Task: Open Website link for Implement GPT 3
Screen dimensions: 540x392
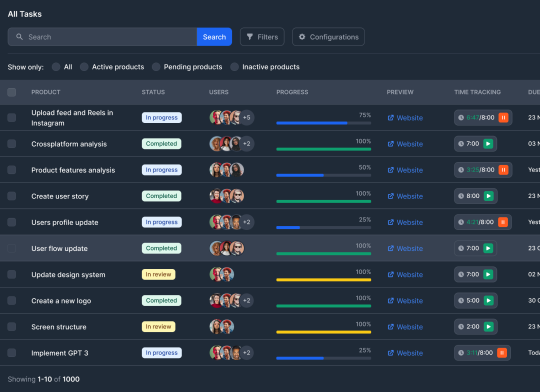Action: 405,353
